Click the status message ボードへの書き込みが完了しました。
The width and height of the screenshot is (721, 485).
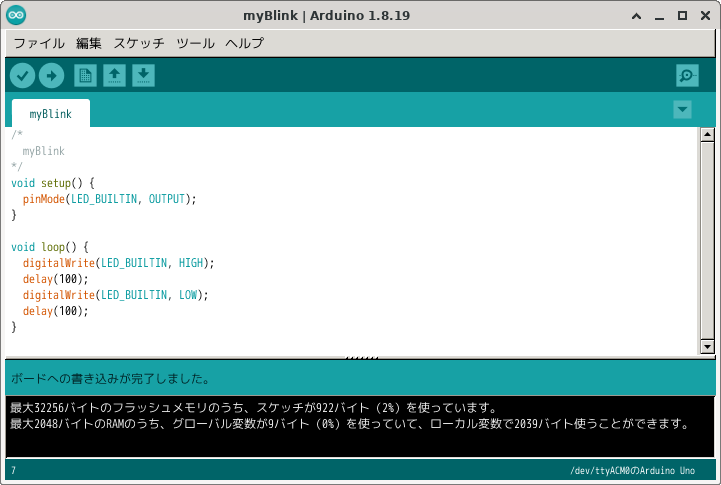tap(110, 379)
